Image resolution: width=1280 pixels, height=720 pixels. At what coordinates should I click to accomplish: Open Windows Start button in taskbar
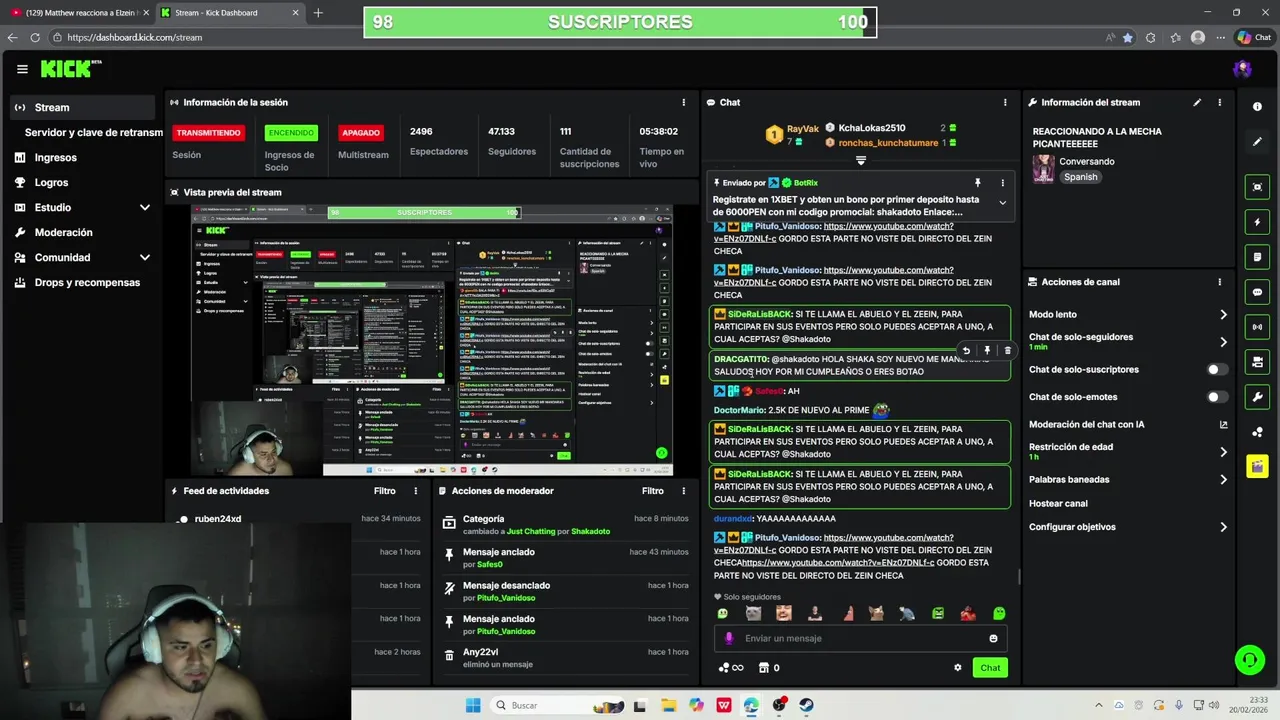point(473,705)
